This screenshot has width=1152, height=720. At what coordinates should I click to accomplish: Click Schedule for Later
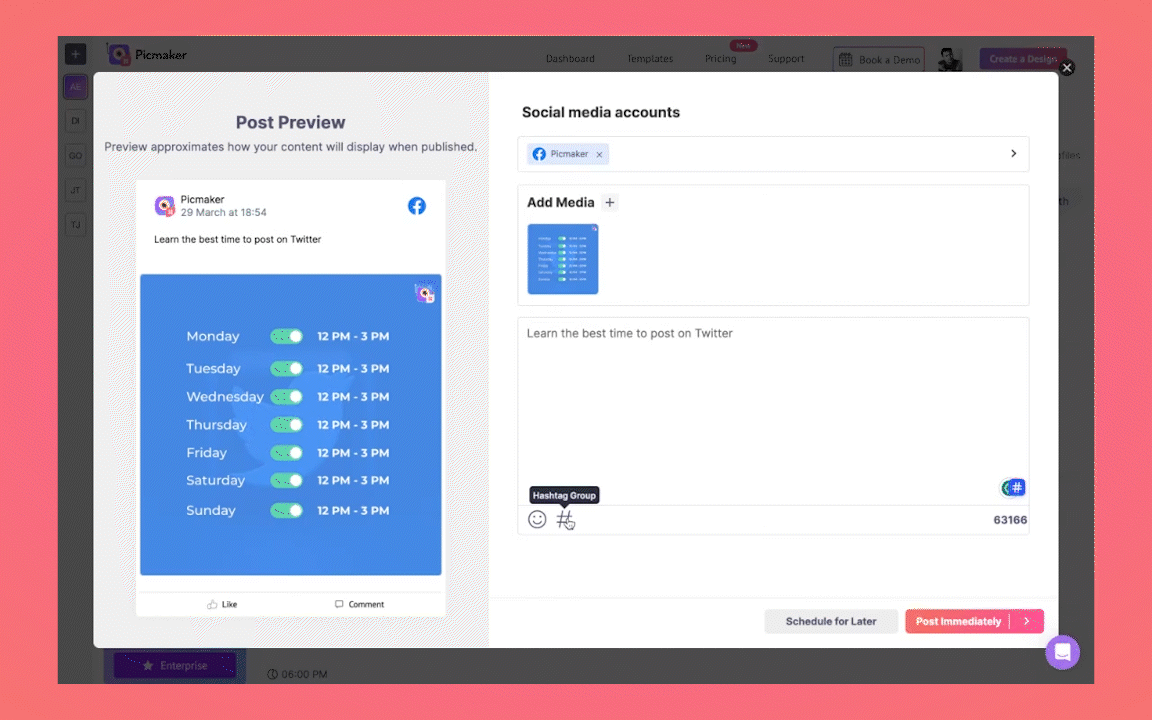coord(831,622)
